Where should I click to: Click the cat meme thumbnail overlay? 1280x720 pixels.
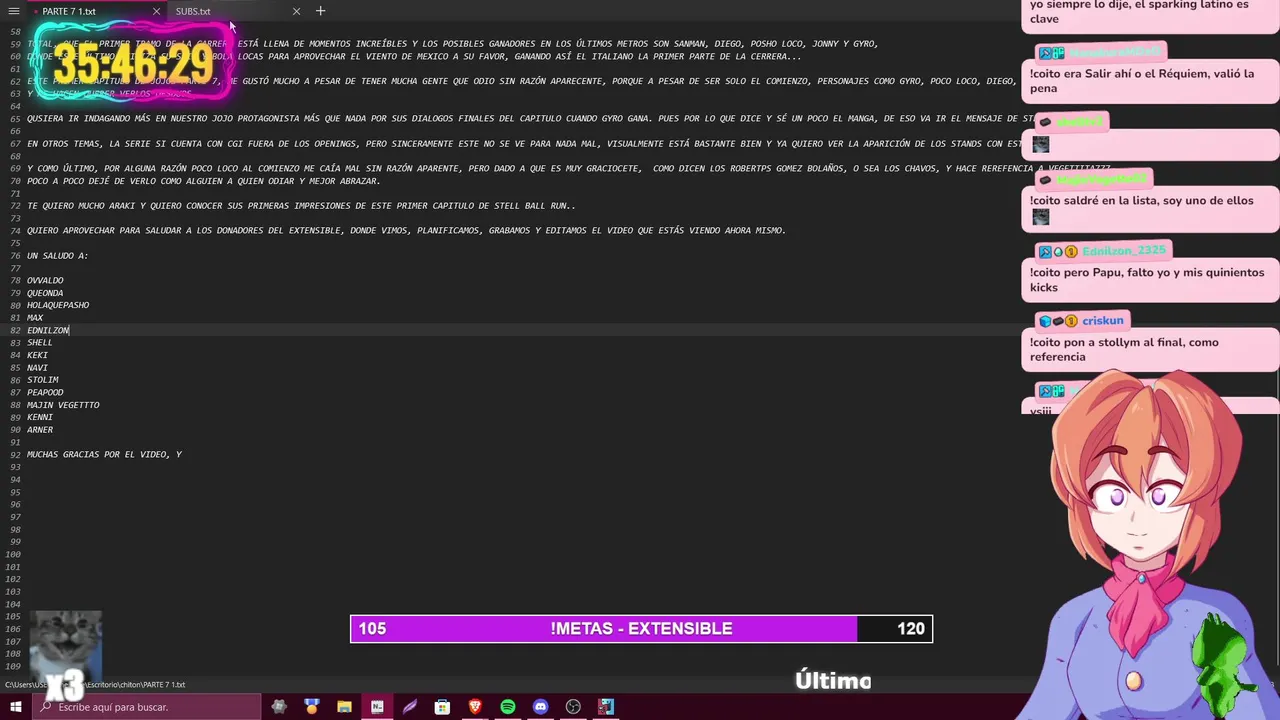tap(66, 645)
